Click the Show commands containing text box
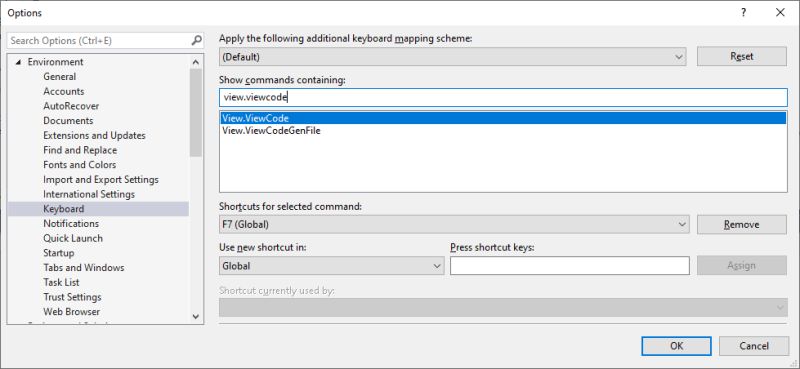 click(503, 97)
